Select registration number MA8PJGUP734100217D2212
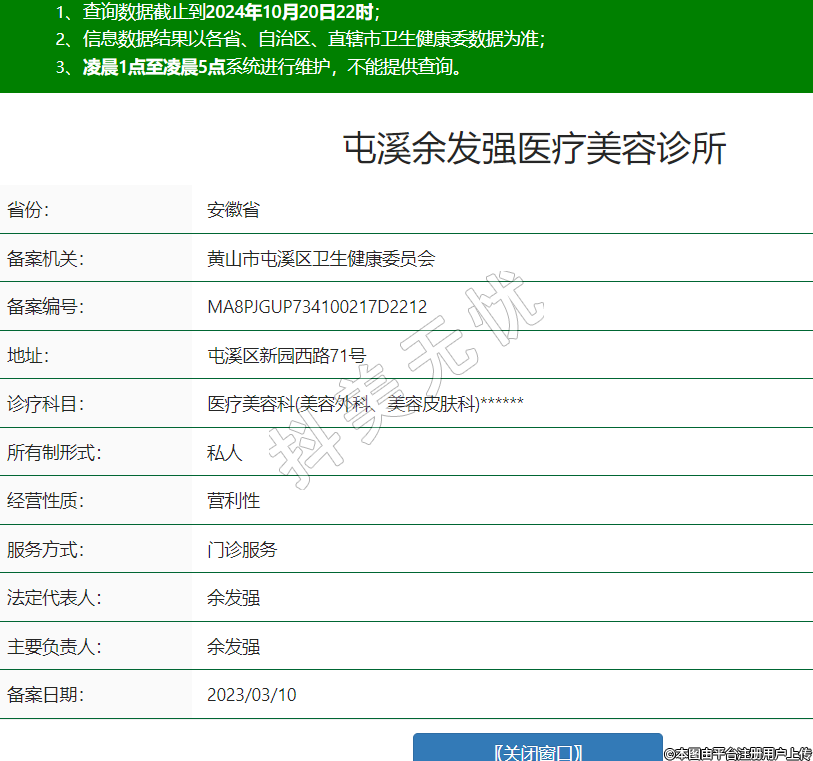The width and height of the screenshot is (813, 761). coord(317,307)
